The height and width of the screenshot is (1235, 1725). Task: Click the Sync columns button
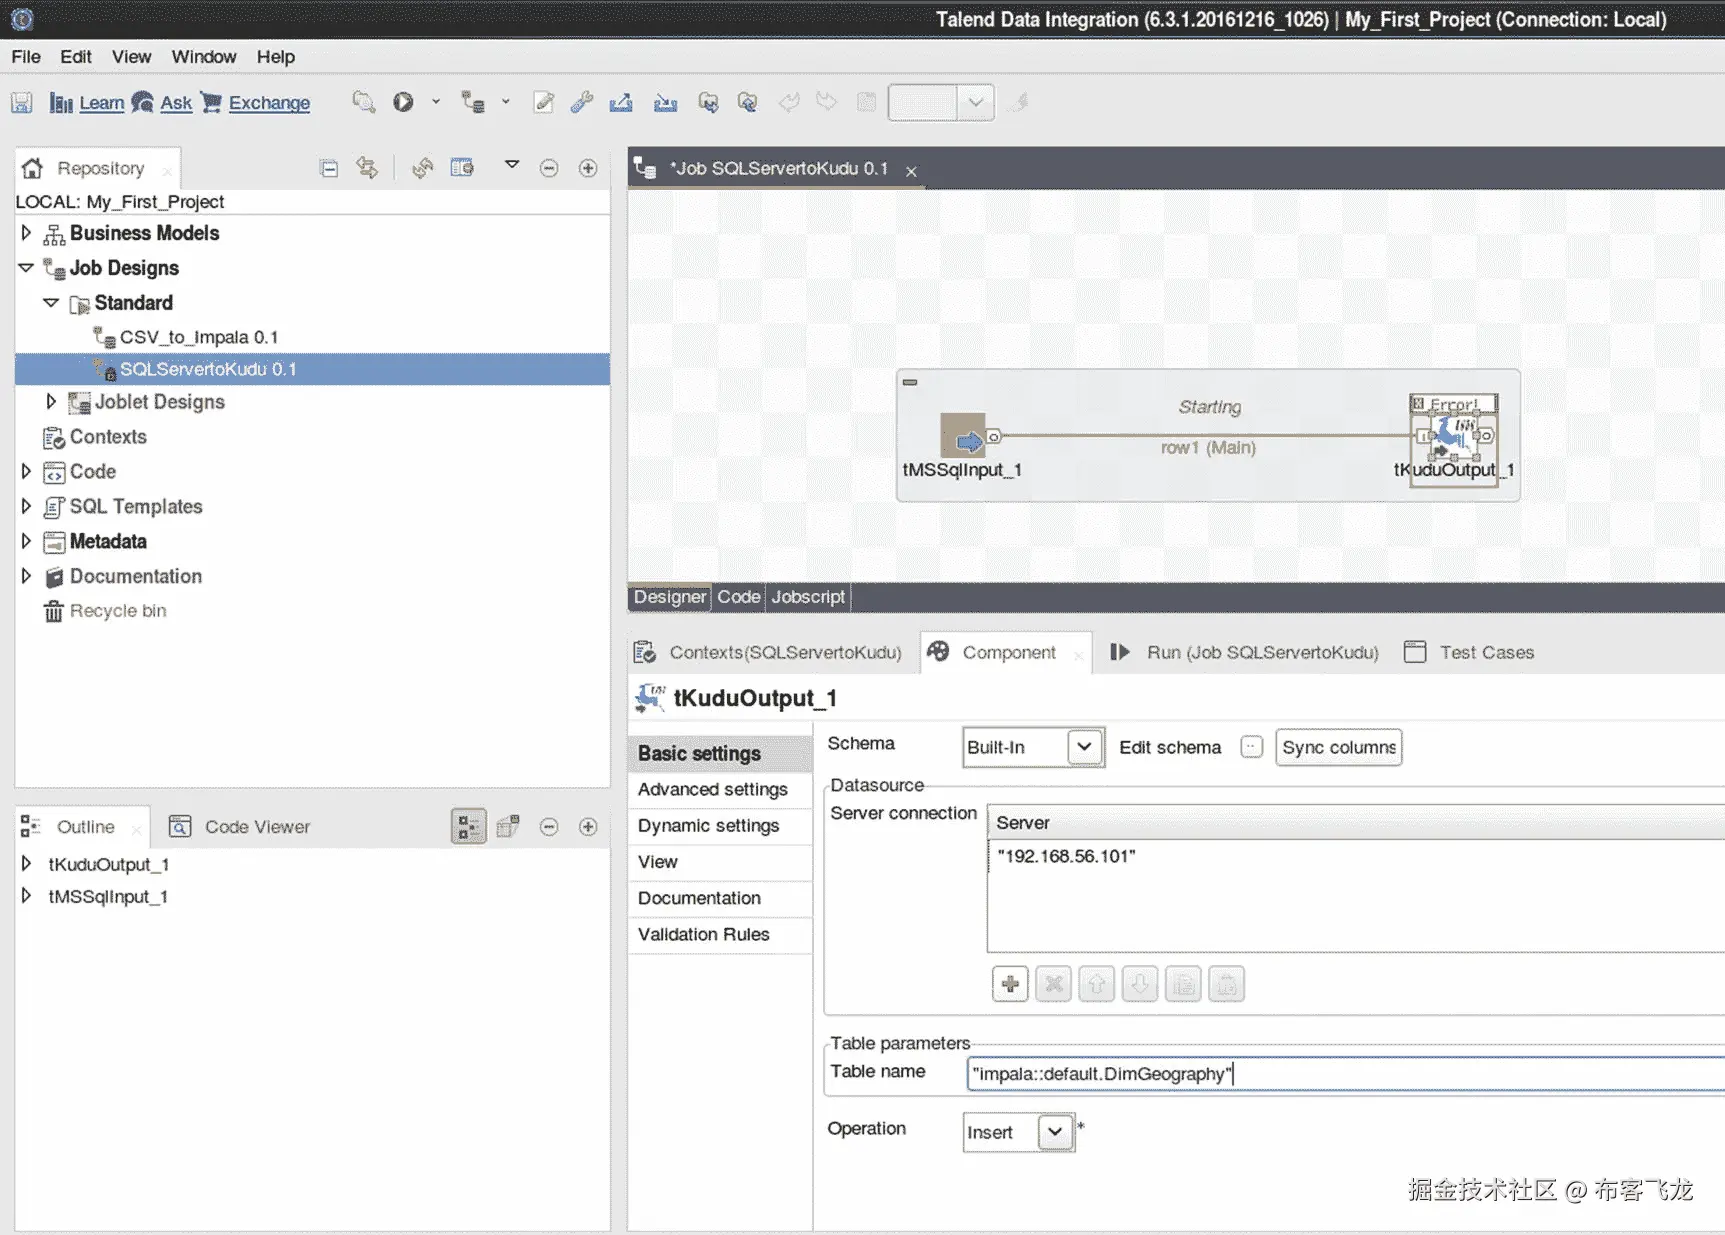click(1338, 747)
